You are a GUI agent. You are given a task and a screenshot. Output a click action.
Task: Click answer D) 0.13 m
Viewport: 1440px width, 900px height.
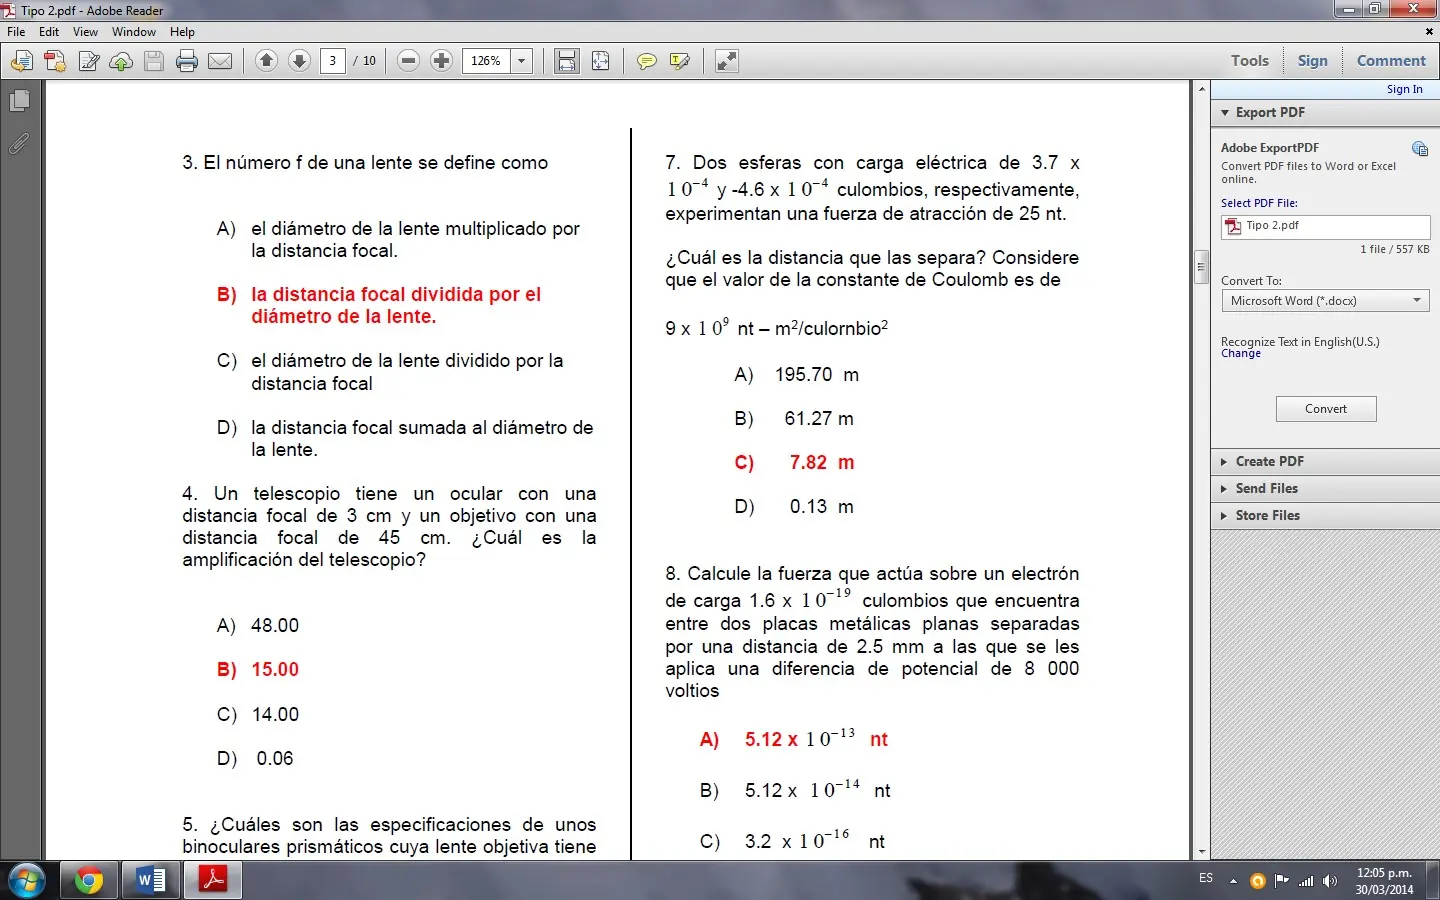pos(794,507)
